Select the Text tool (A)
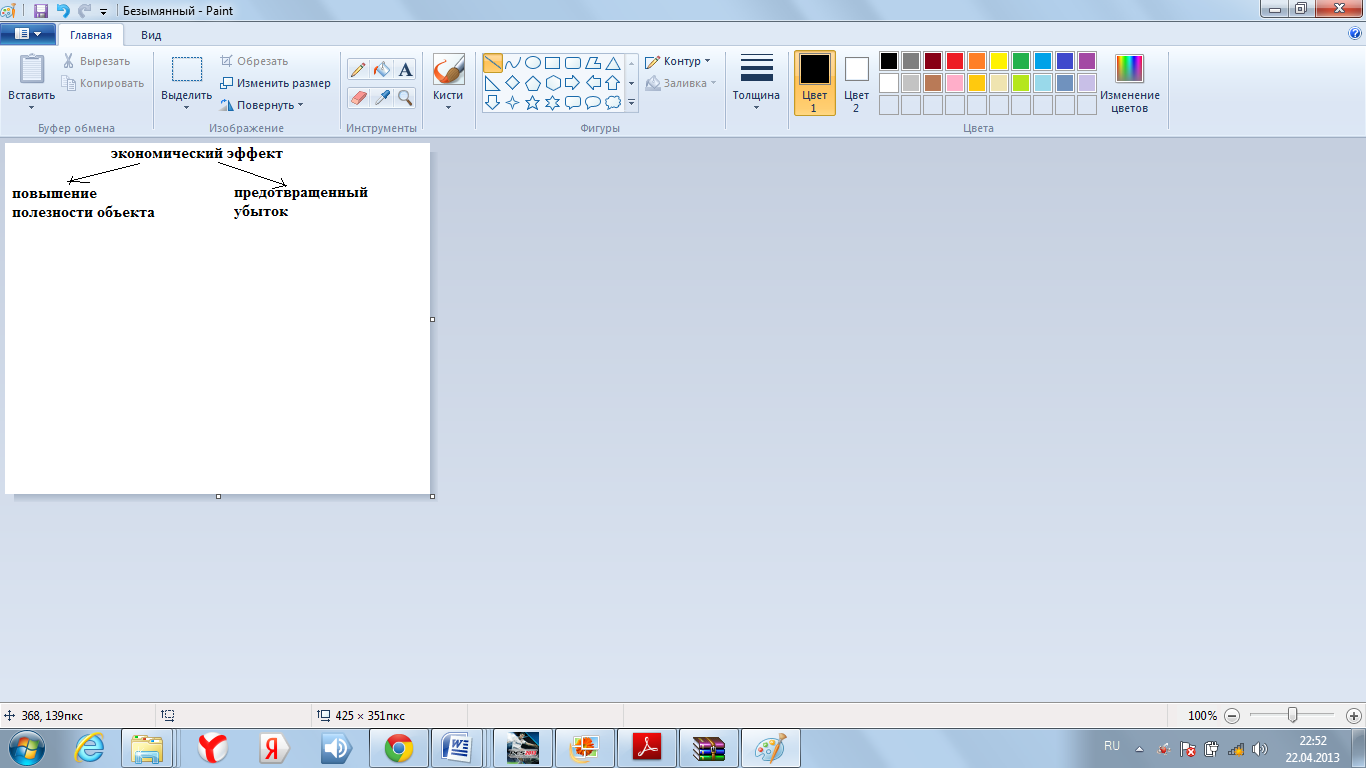This screenshot has height=768, width=1366. point(405,69)
